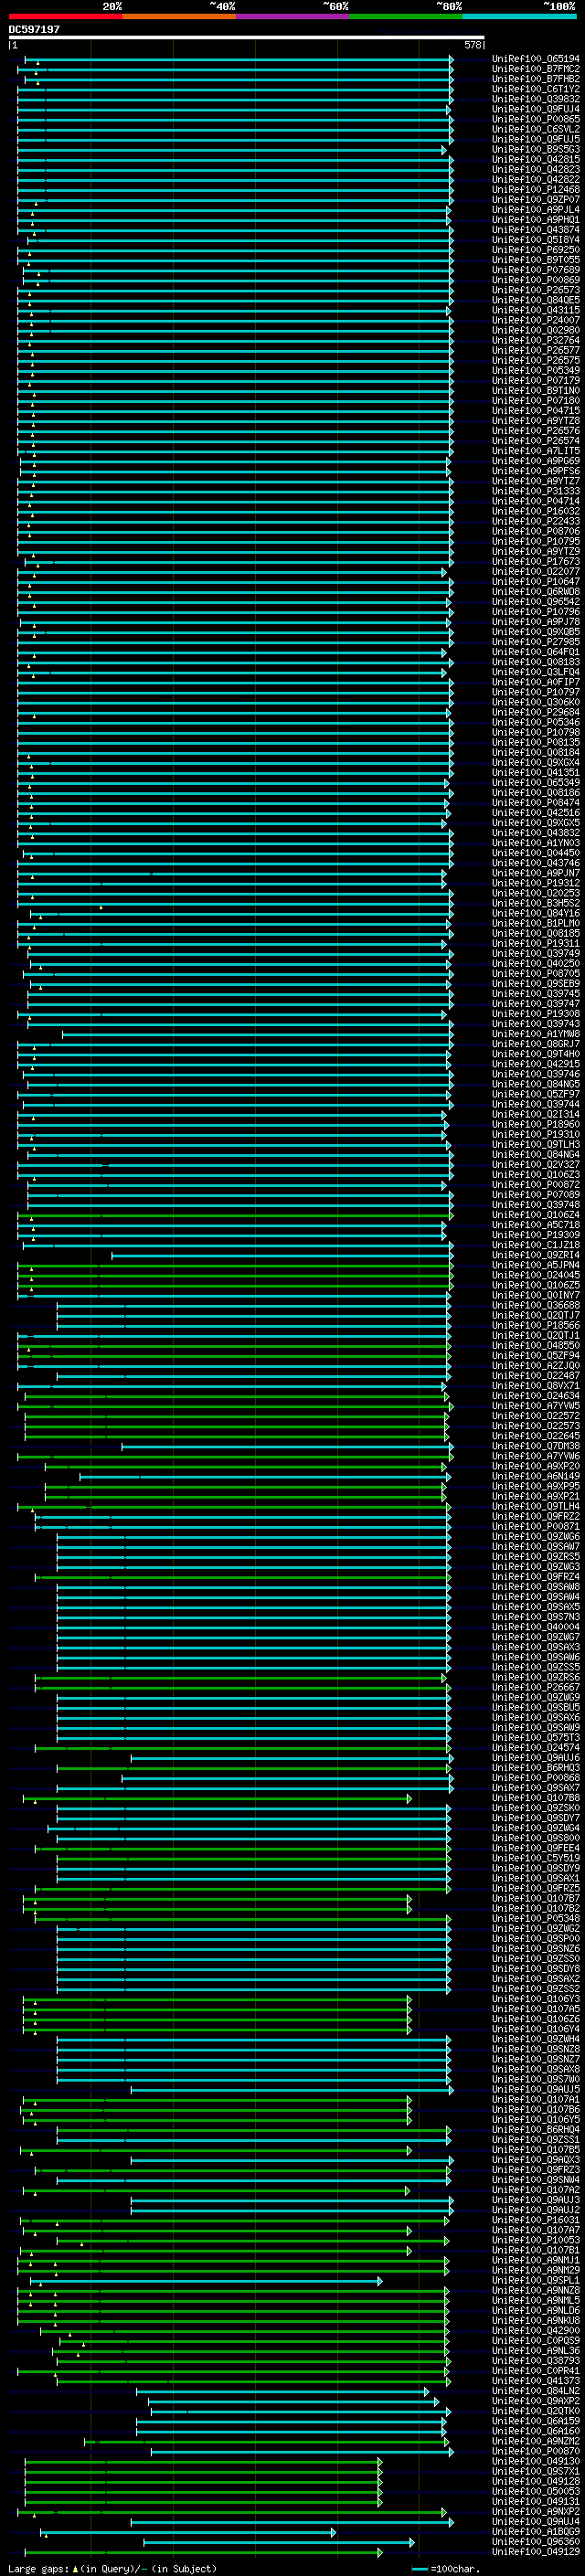Select the UniRef100_P16031 label
This screenshot has width=585, height=2576.
(x=536, y=2219)
